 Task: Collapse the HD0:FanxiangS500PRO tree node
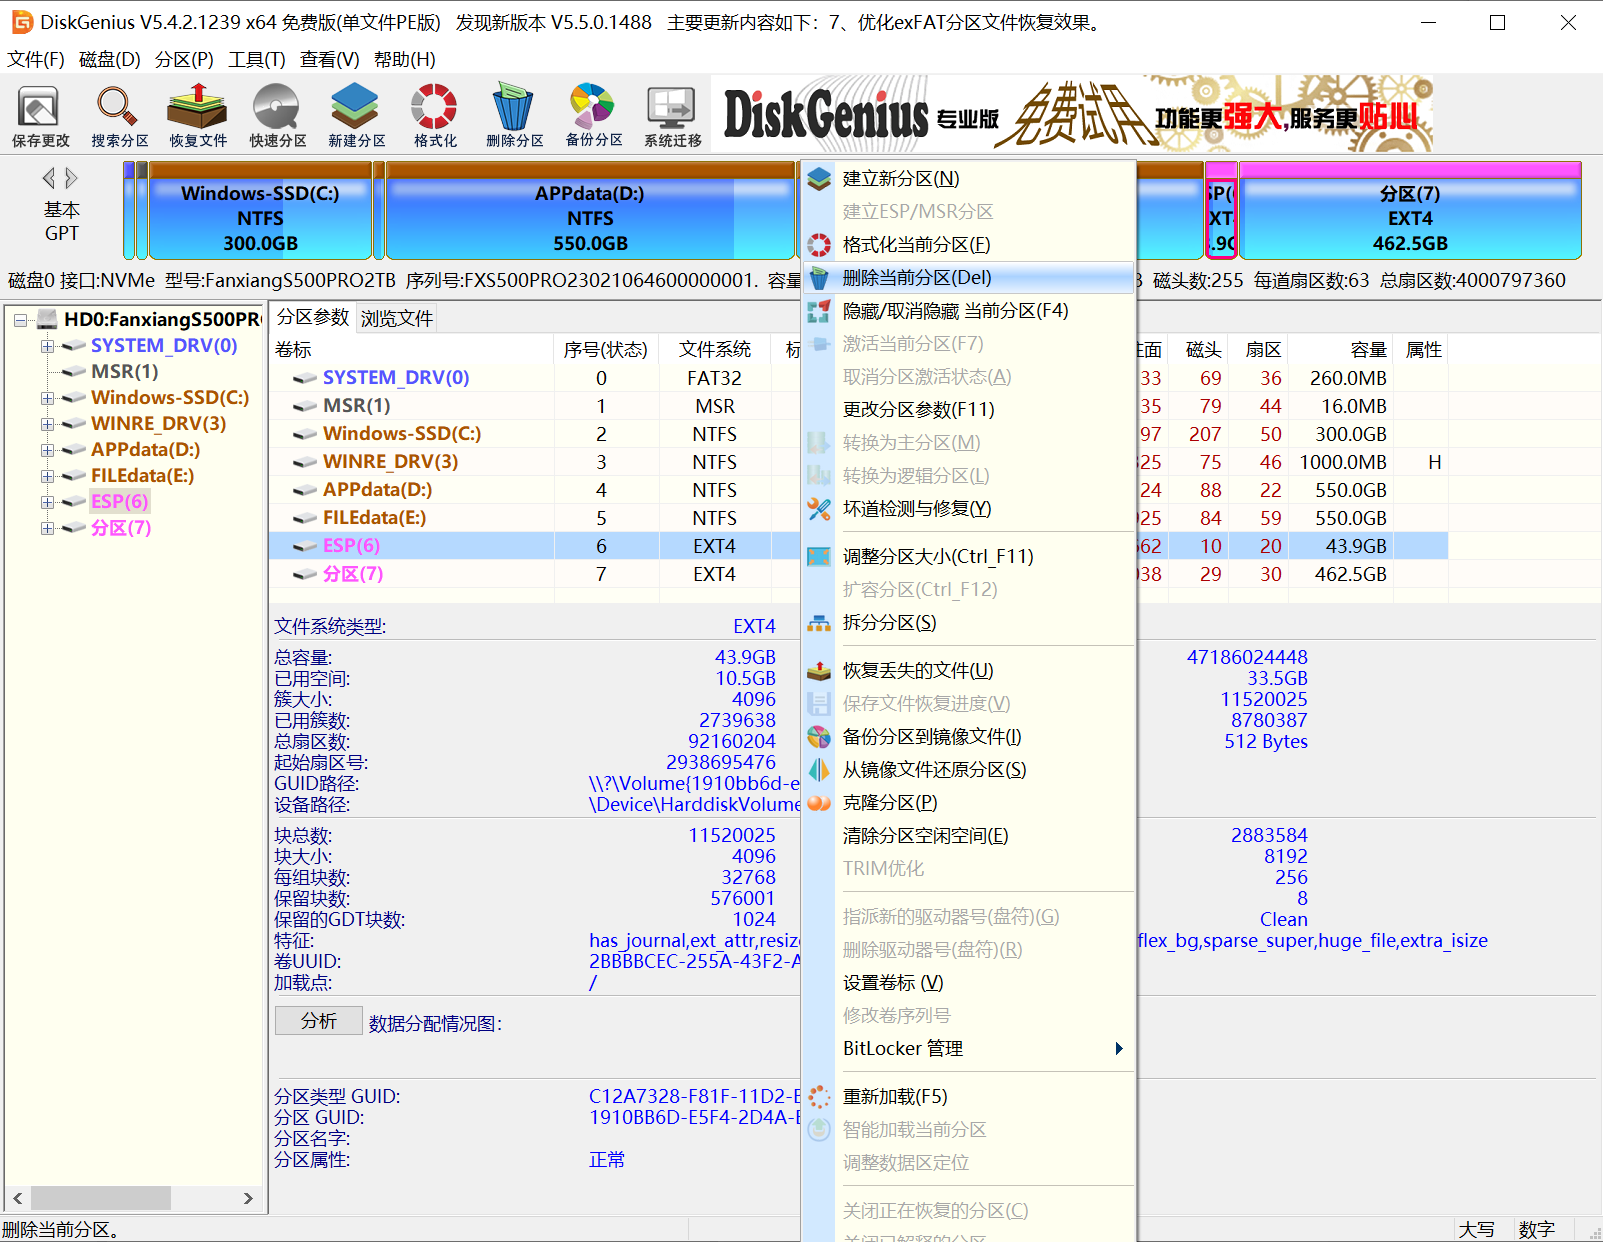pos(20,320)
